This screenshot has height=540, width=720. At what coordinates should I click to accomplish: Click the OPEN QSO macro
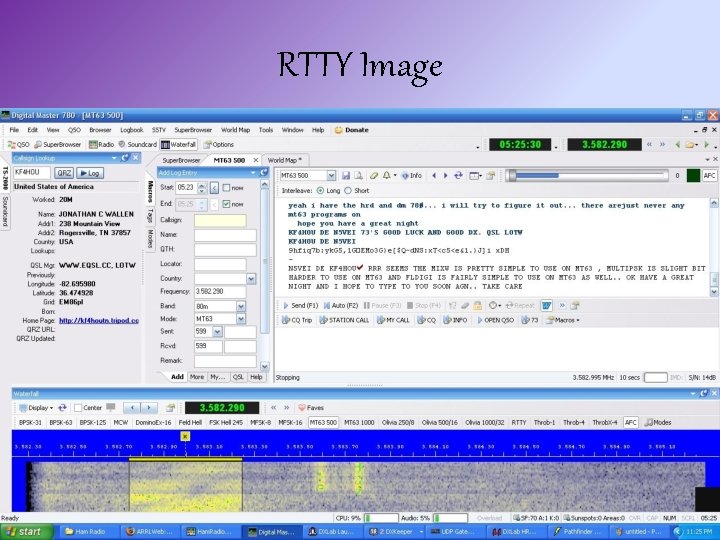[495, 320]
